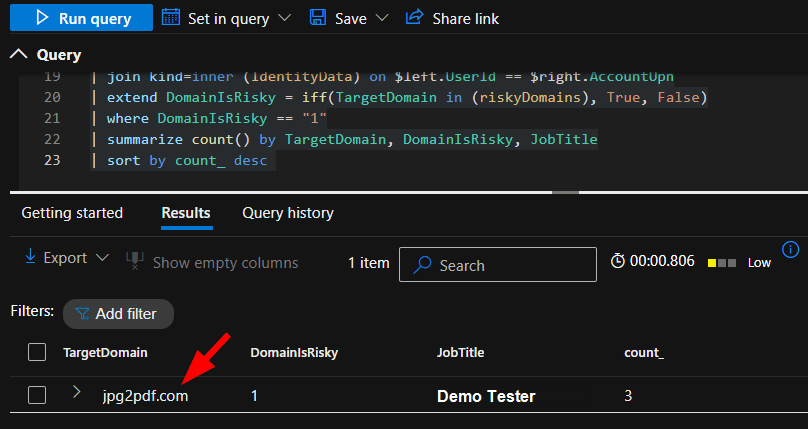
Task: Toggle the select-all header checkbox
Action: pos(37,352)
